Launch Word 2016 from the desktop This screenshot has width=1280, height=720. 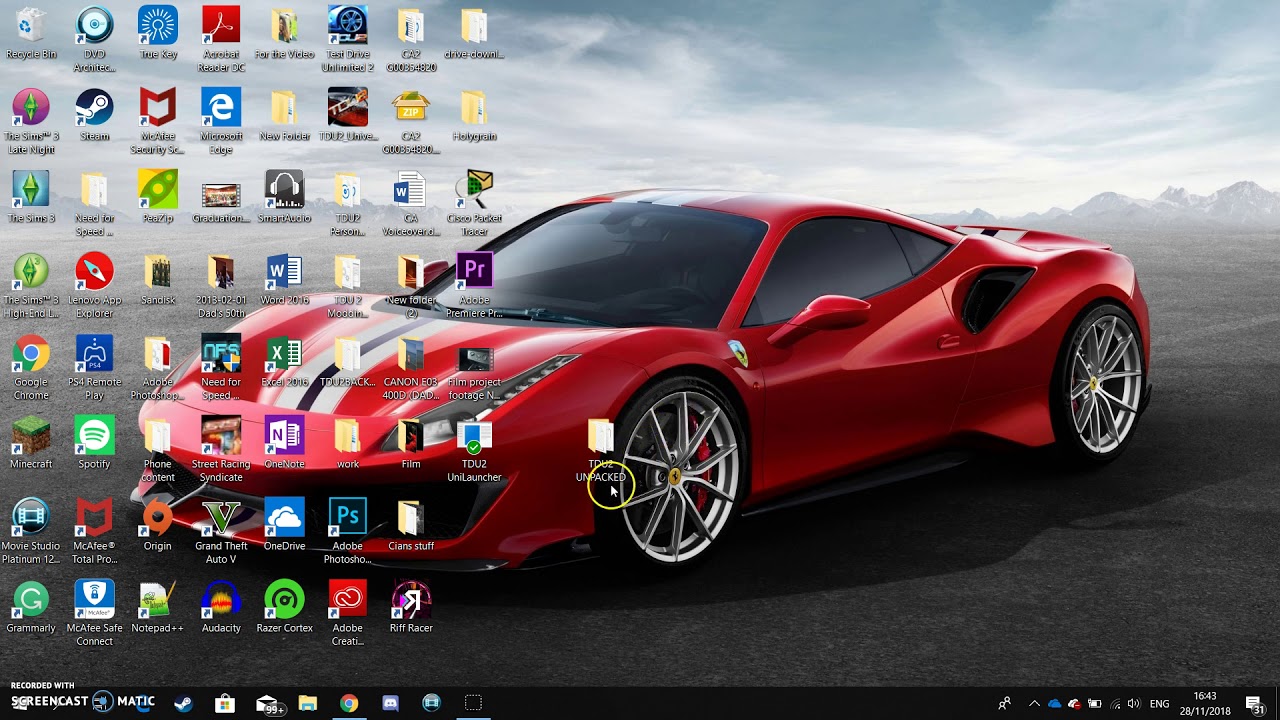(284, 279)
